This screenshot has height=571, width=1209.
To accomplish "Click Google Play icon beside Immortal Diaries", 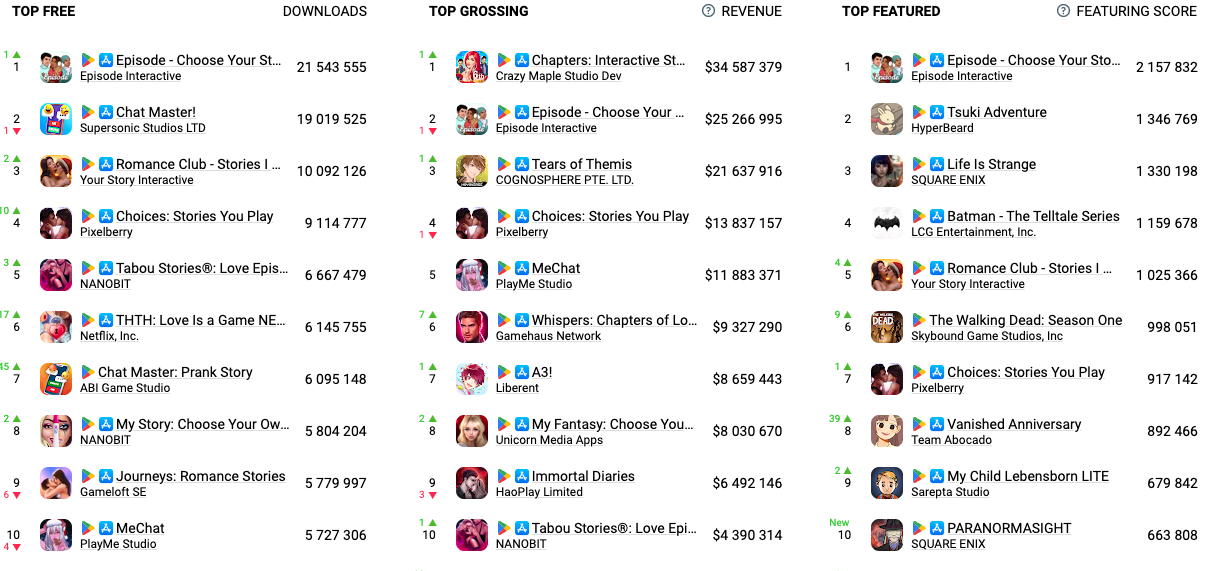I will click(504, 476).
